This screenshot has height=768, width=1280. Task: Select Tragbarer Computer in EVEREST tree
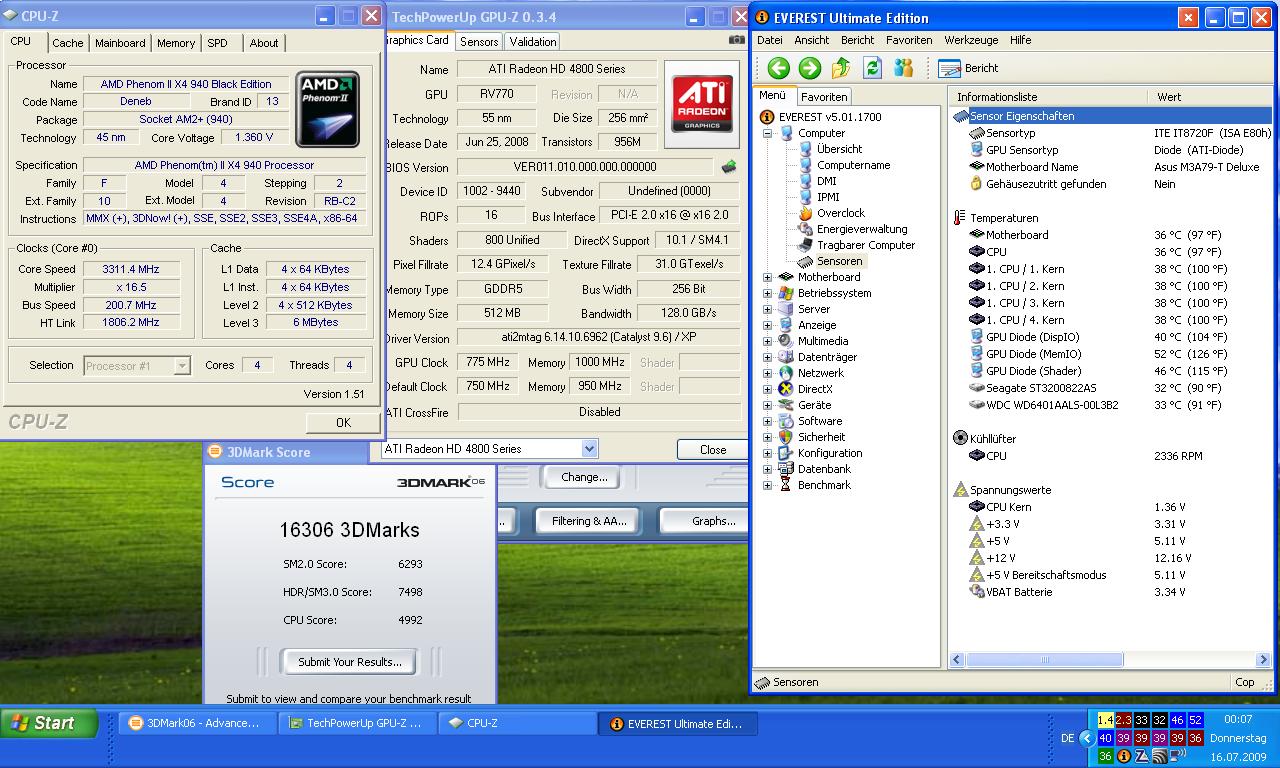(856, 245)
